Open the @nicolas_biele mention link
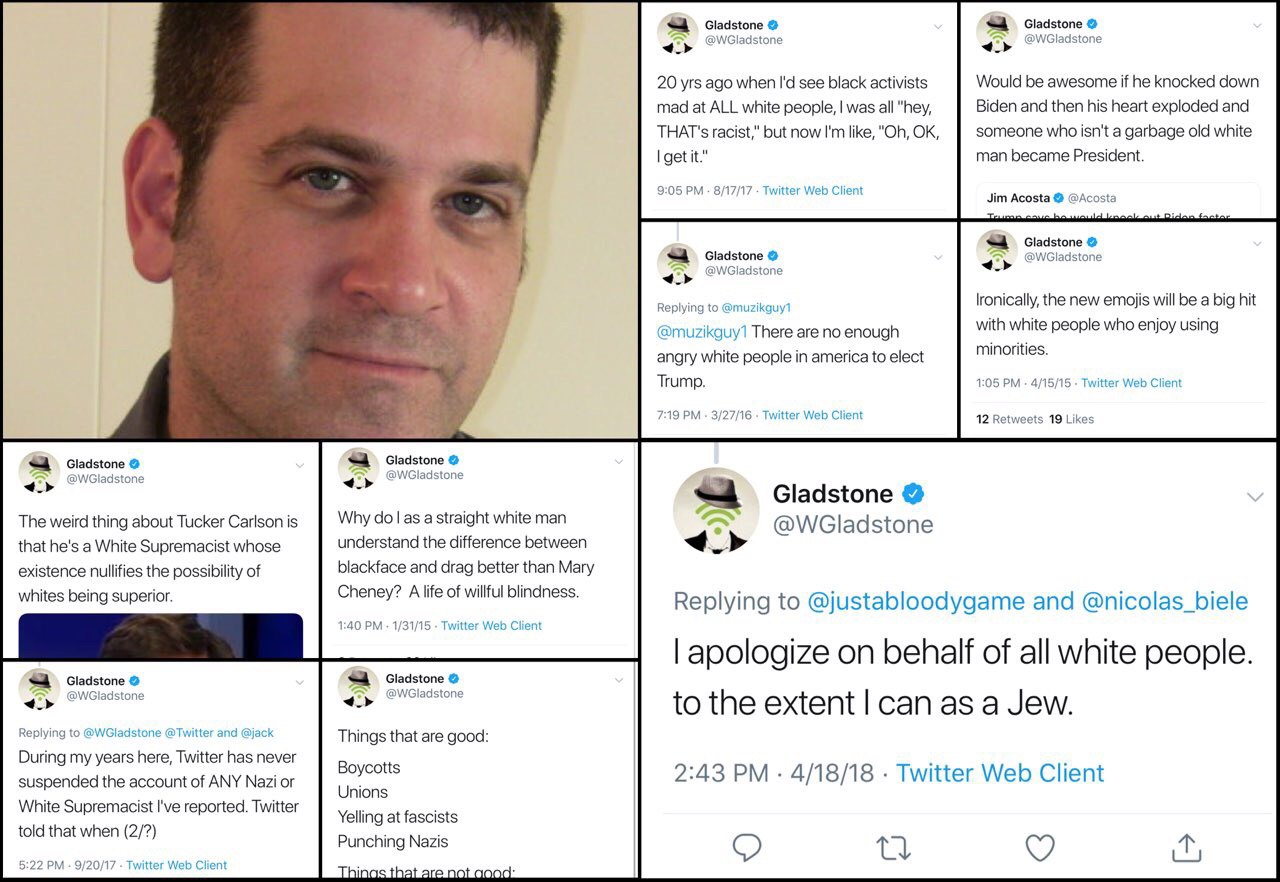The image size is (1280, 882). 1165,601
